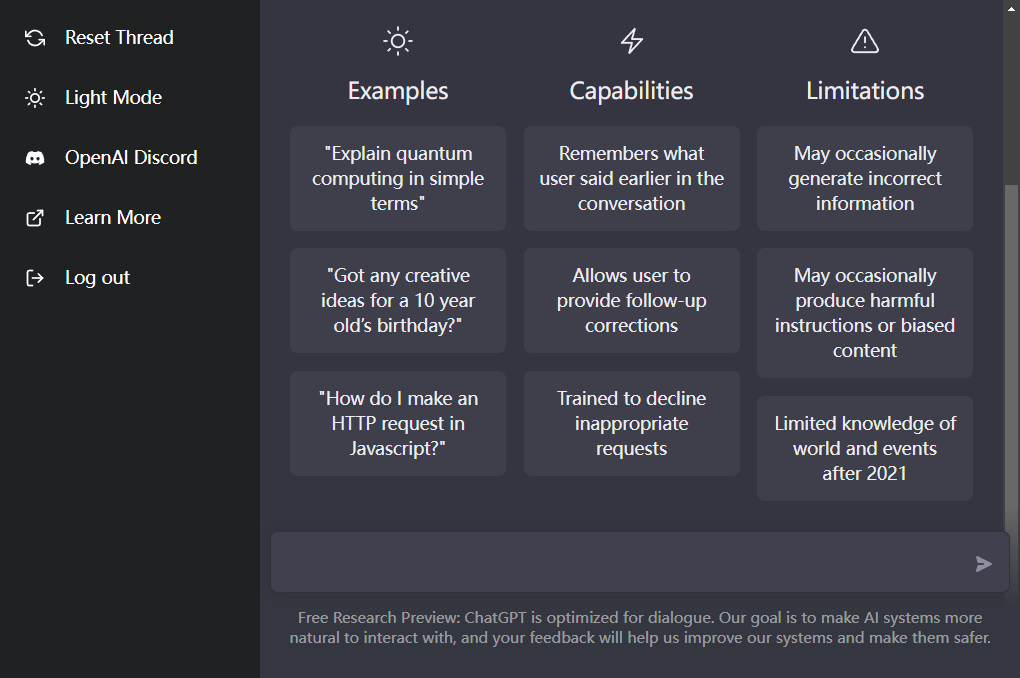Click the Discord logo icon

click(35, 158)
